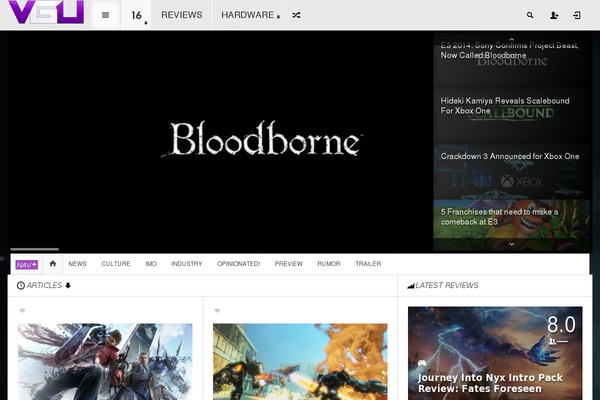The height and width of the screenshot is (400, 600).
Task: Like the first article with heart icon
Action: (x=22, y=311)
